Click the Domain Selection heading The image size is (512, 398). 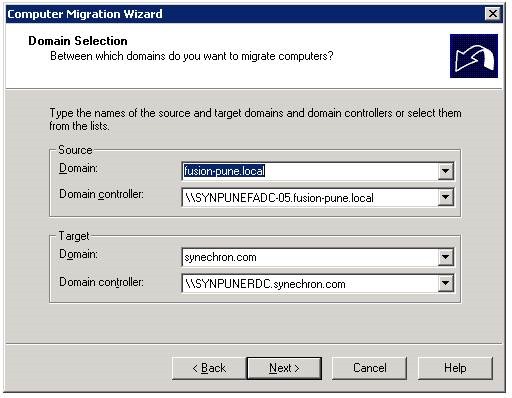pos(78,41)
